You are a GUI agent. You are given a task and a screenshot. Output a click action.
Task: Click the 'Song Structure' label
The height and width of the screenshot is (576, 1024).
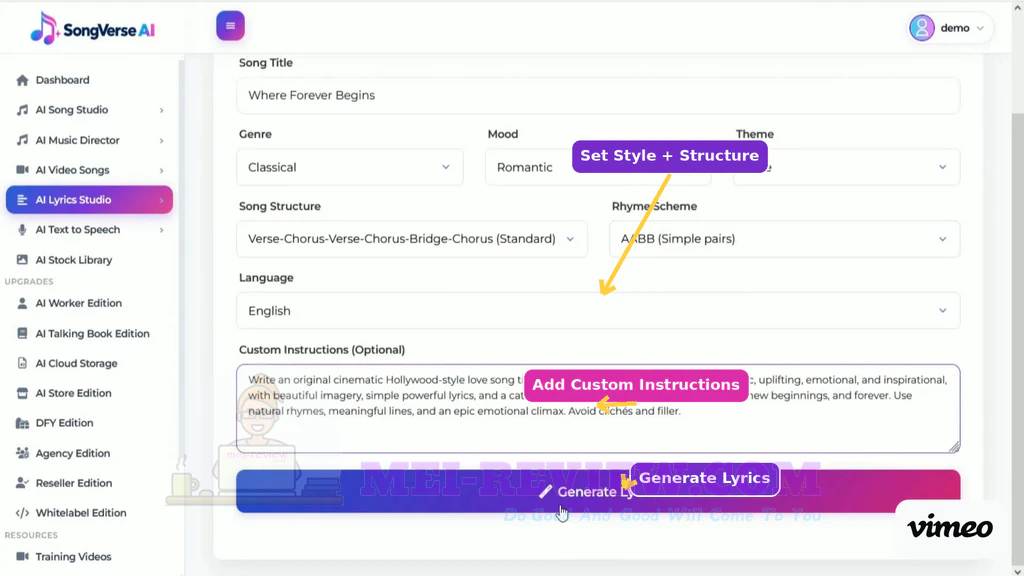click(x=280, y=206)
